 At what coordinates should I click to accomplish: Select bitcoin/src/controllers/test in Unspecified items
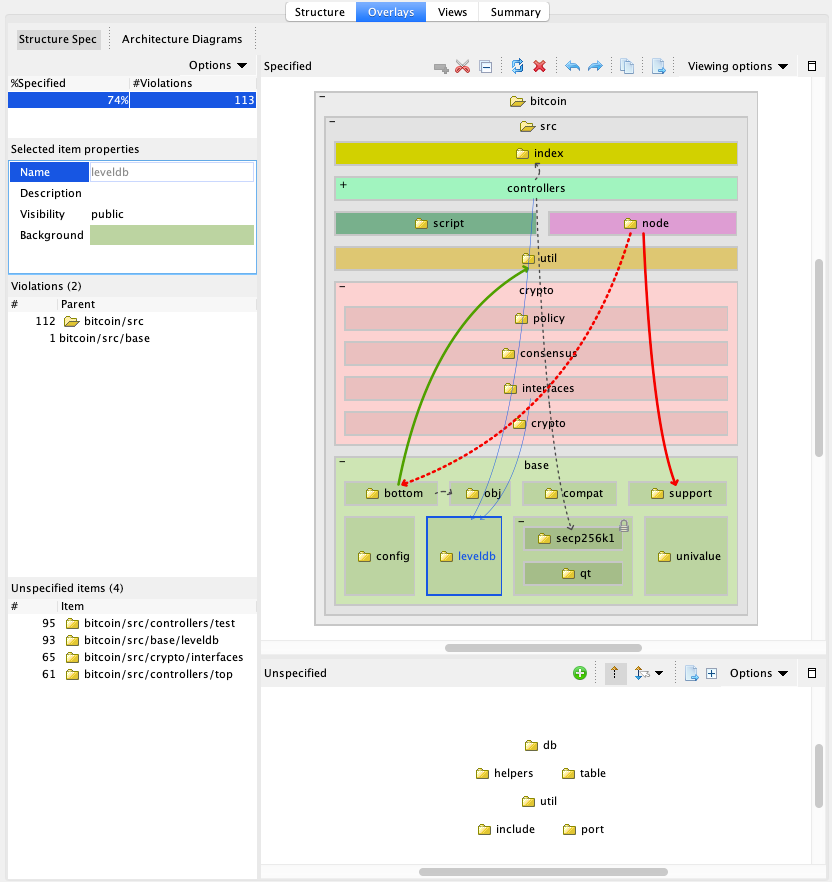159,623
